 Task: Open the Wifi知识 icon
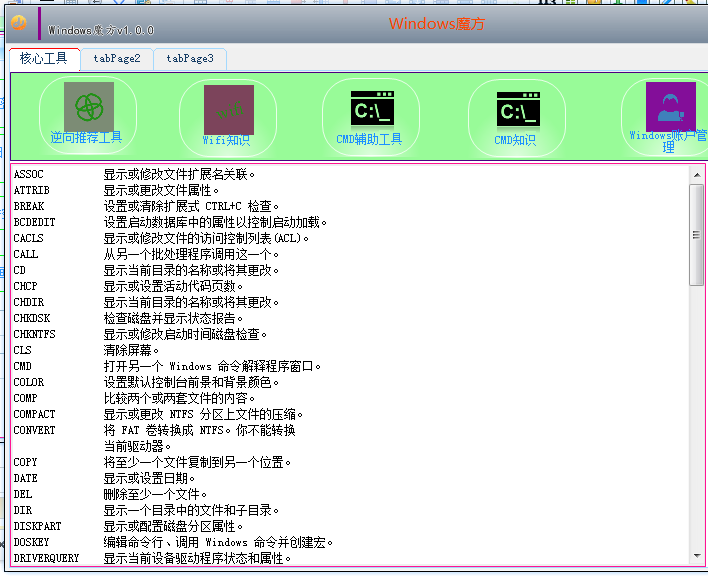pos(228,117)
